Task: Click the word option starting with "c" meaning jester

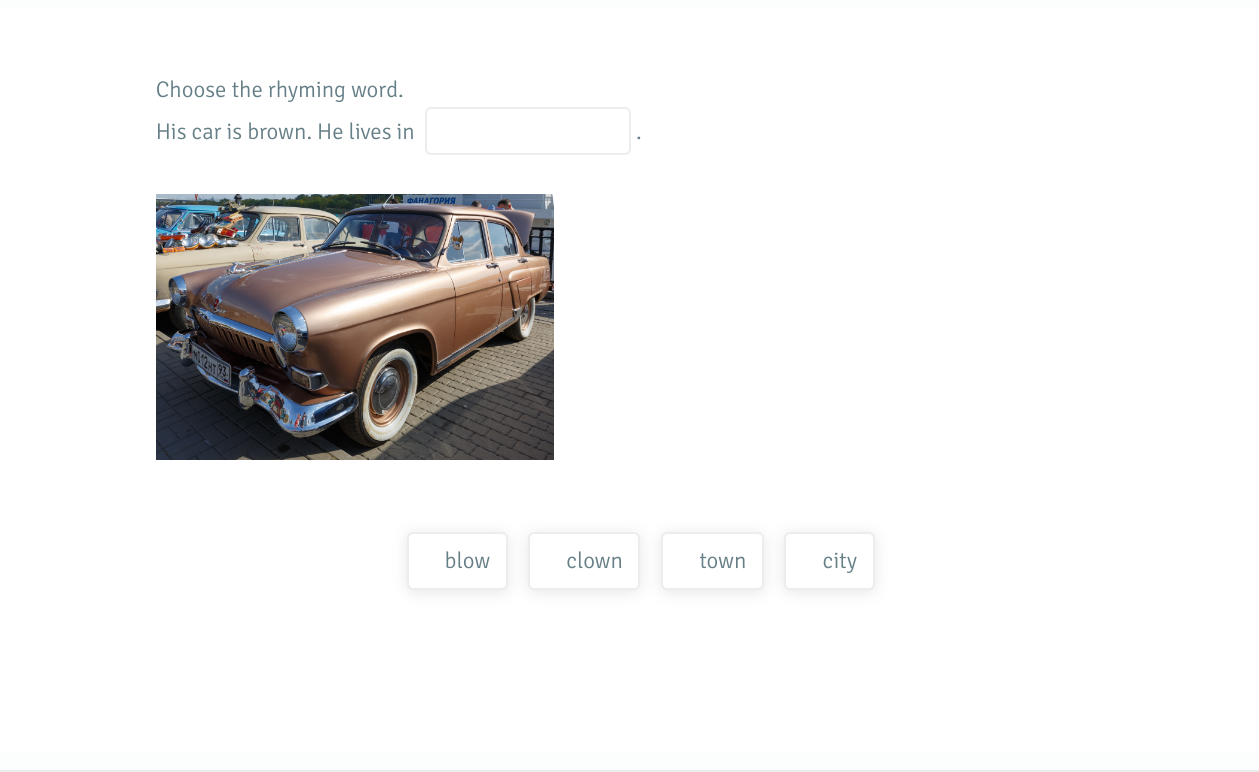Action: pos(584,560)
